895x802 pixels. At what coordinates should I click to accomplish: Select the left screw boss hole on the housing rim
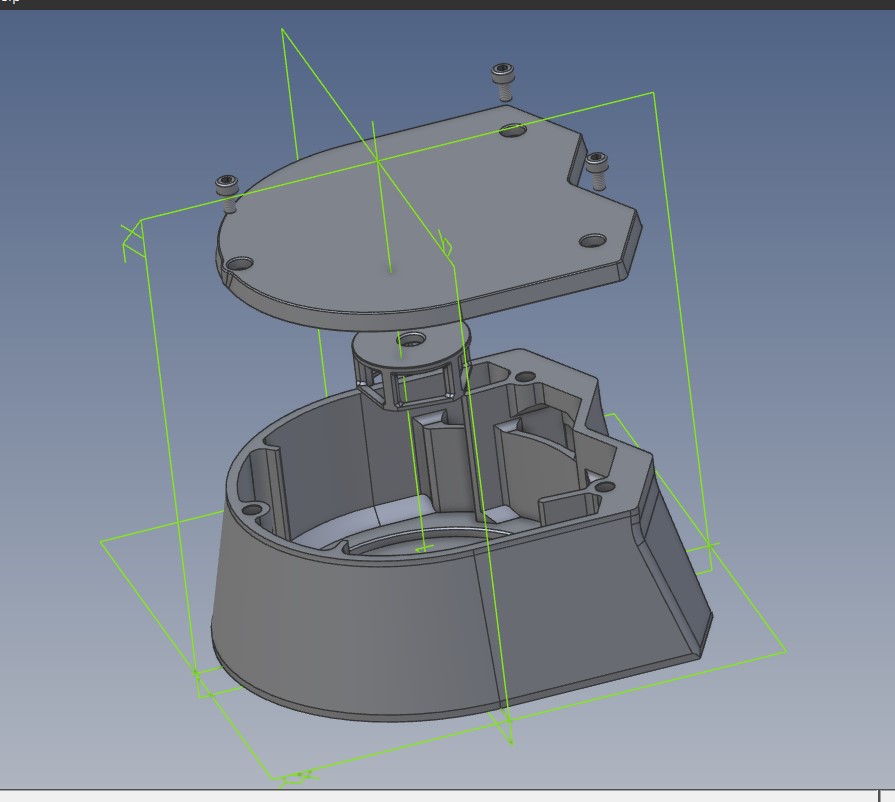coord(253,509)
